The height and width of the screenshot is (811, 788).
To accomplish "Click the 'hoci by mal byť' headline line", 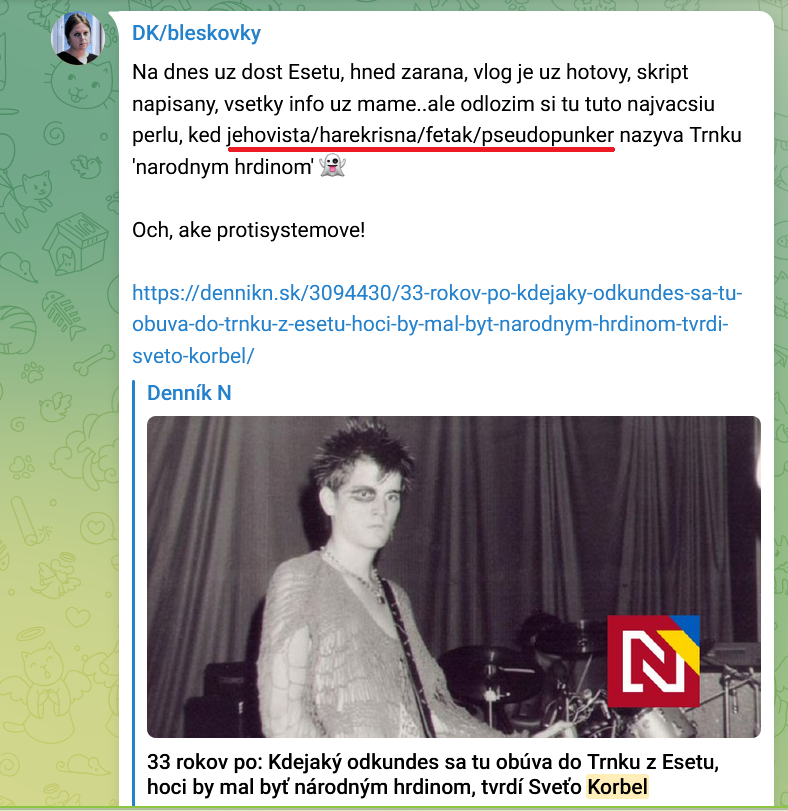I will [x=397, y=787].
